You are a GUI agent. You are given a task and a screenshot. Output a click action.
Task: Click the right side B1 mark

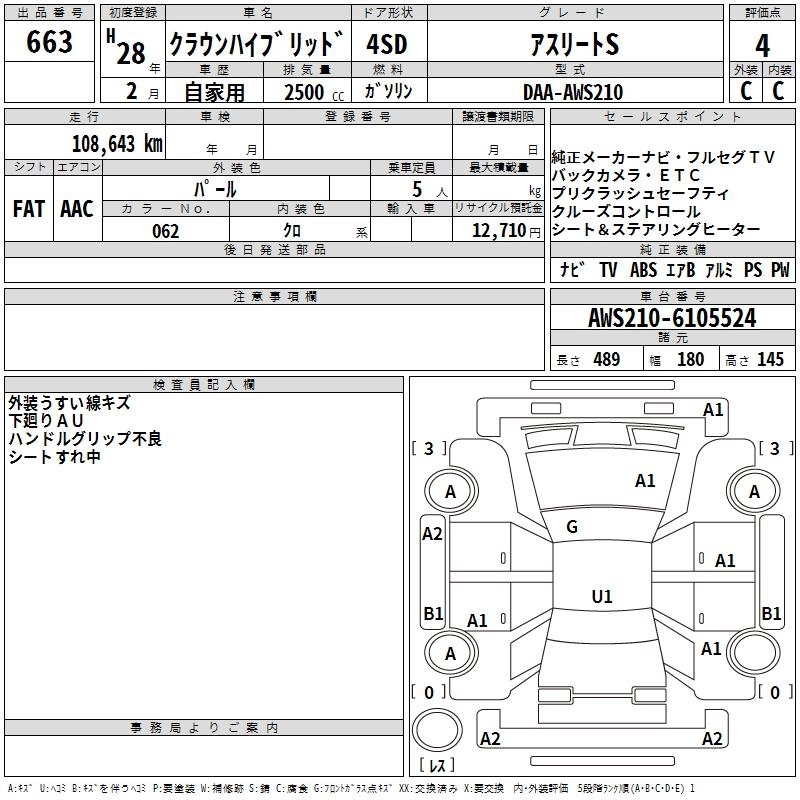pyautogui.click(x=771, y=613)
